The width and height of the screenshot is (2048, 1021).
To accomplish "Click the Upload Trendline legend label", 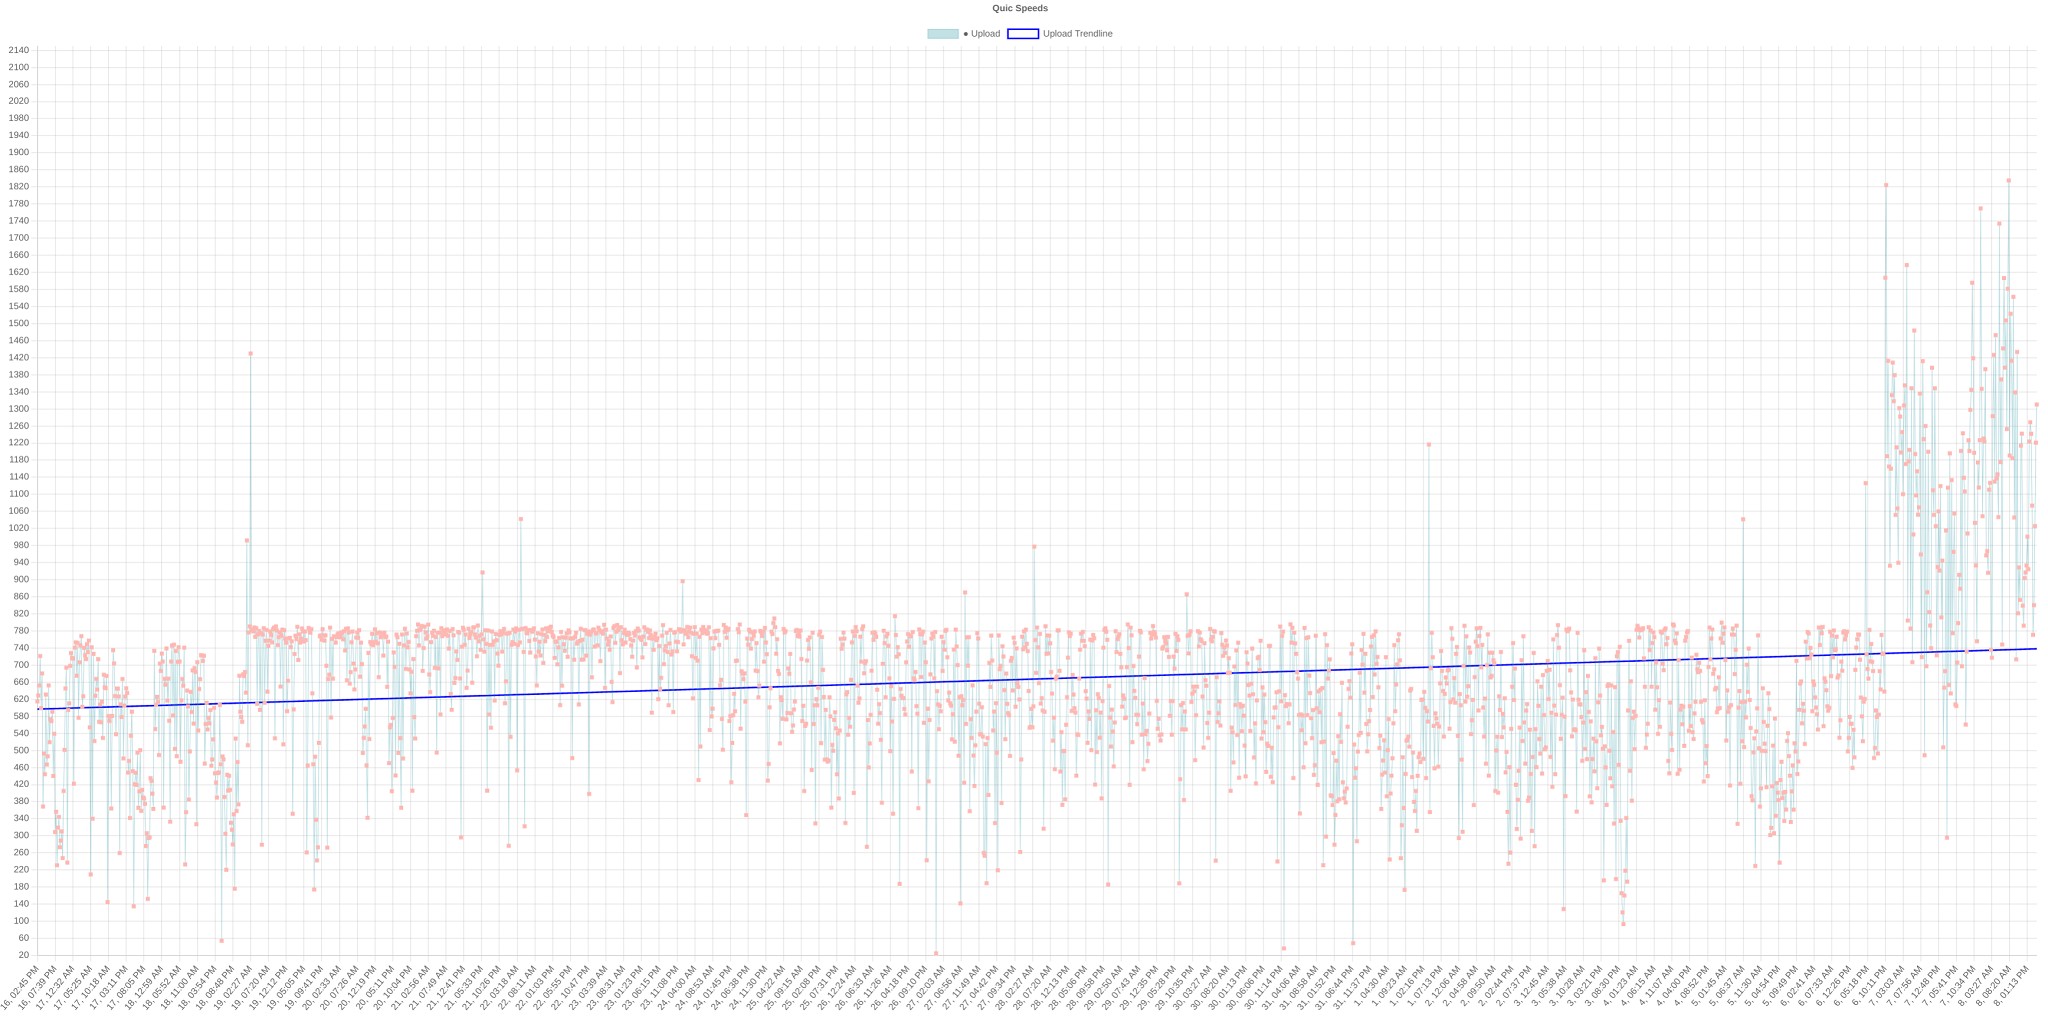I will pos(1077,34).
